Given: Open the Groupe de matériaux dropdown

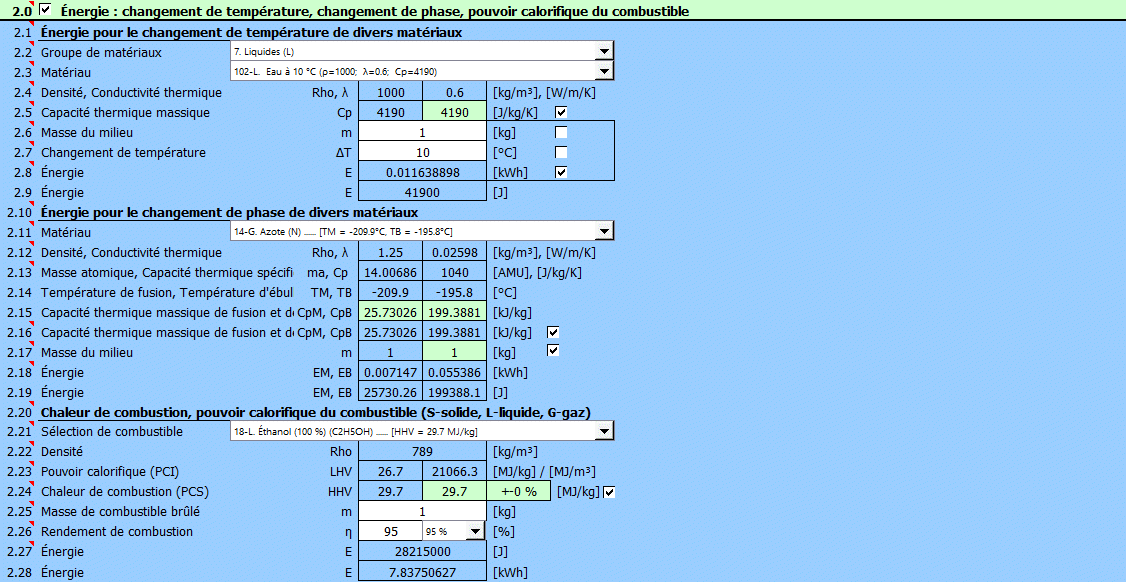Looking at the screenshot, I should (603, 52).
